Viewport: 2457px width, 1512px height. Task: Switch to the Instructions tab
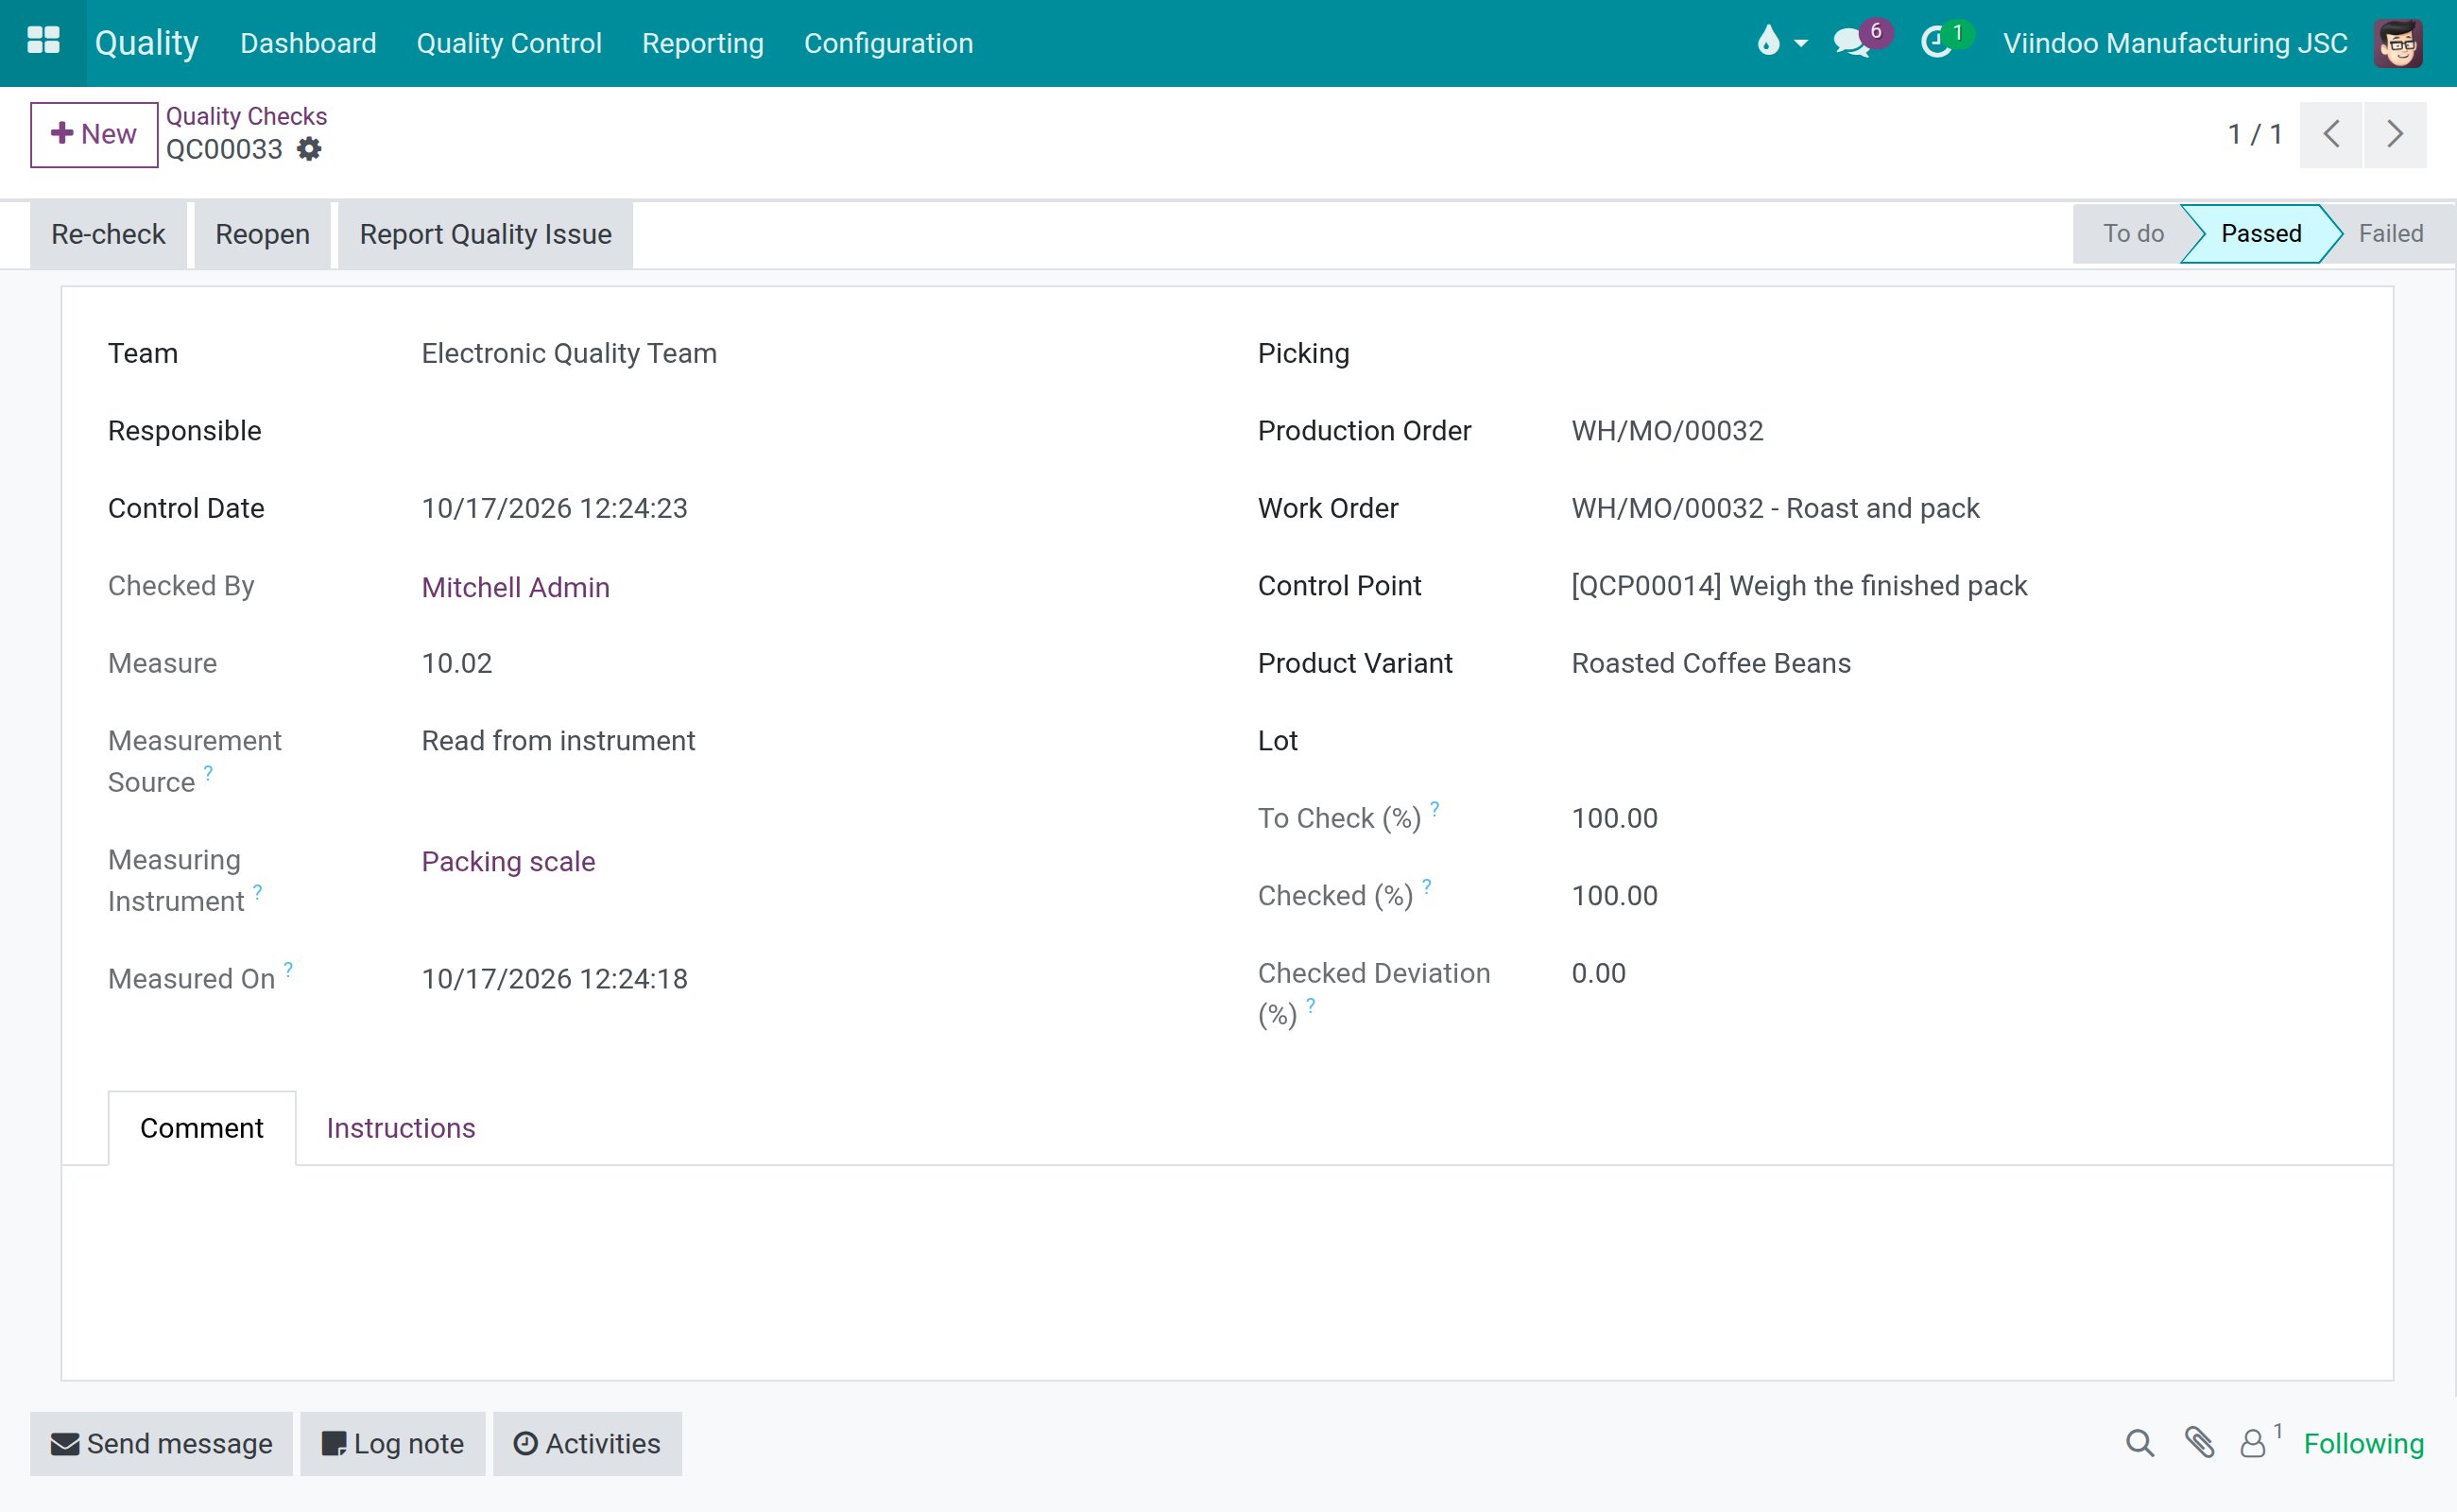401,1128
